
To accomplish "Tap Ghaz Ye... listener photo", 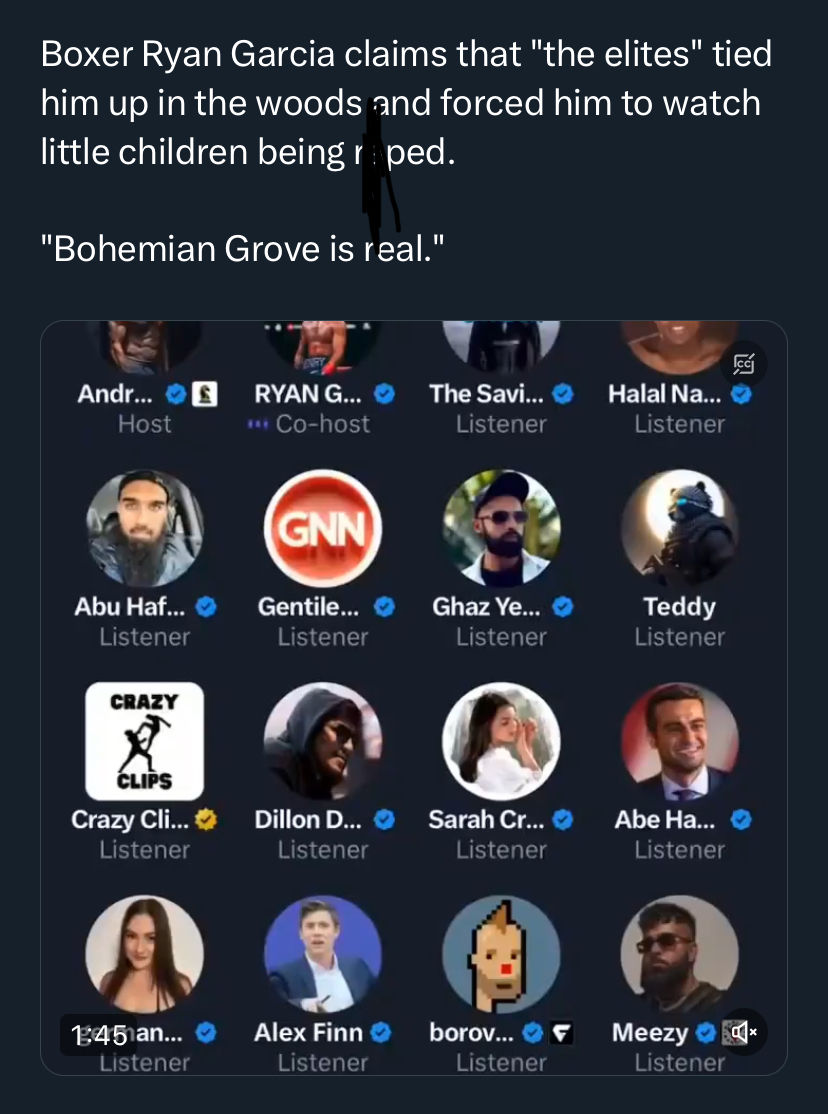I will tap(501, 528).
